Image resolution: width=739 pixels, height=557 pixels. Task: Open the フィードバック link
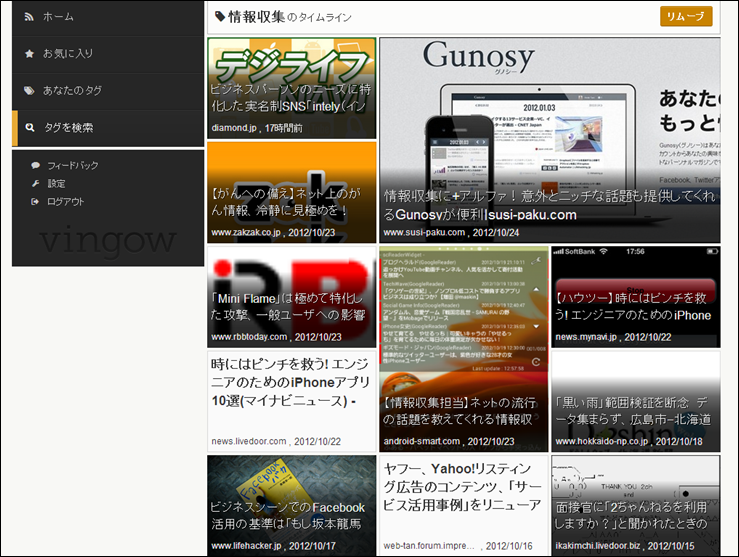click(x=73, y=165)
